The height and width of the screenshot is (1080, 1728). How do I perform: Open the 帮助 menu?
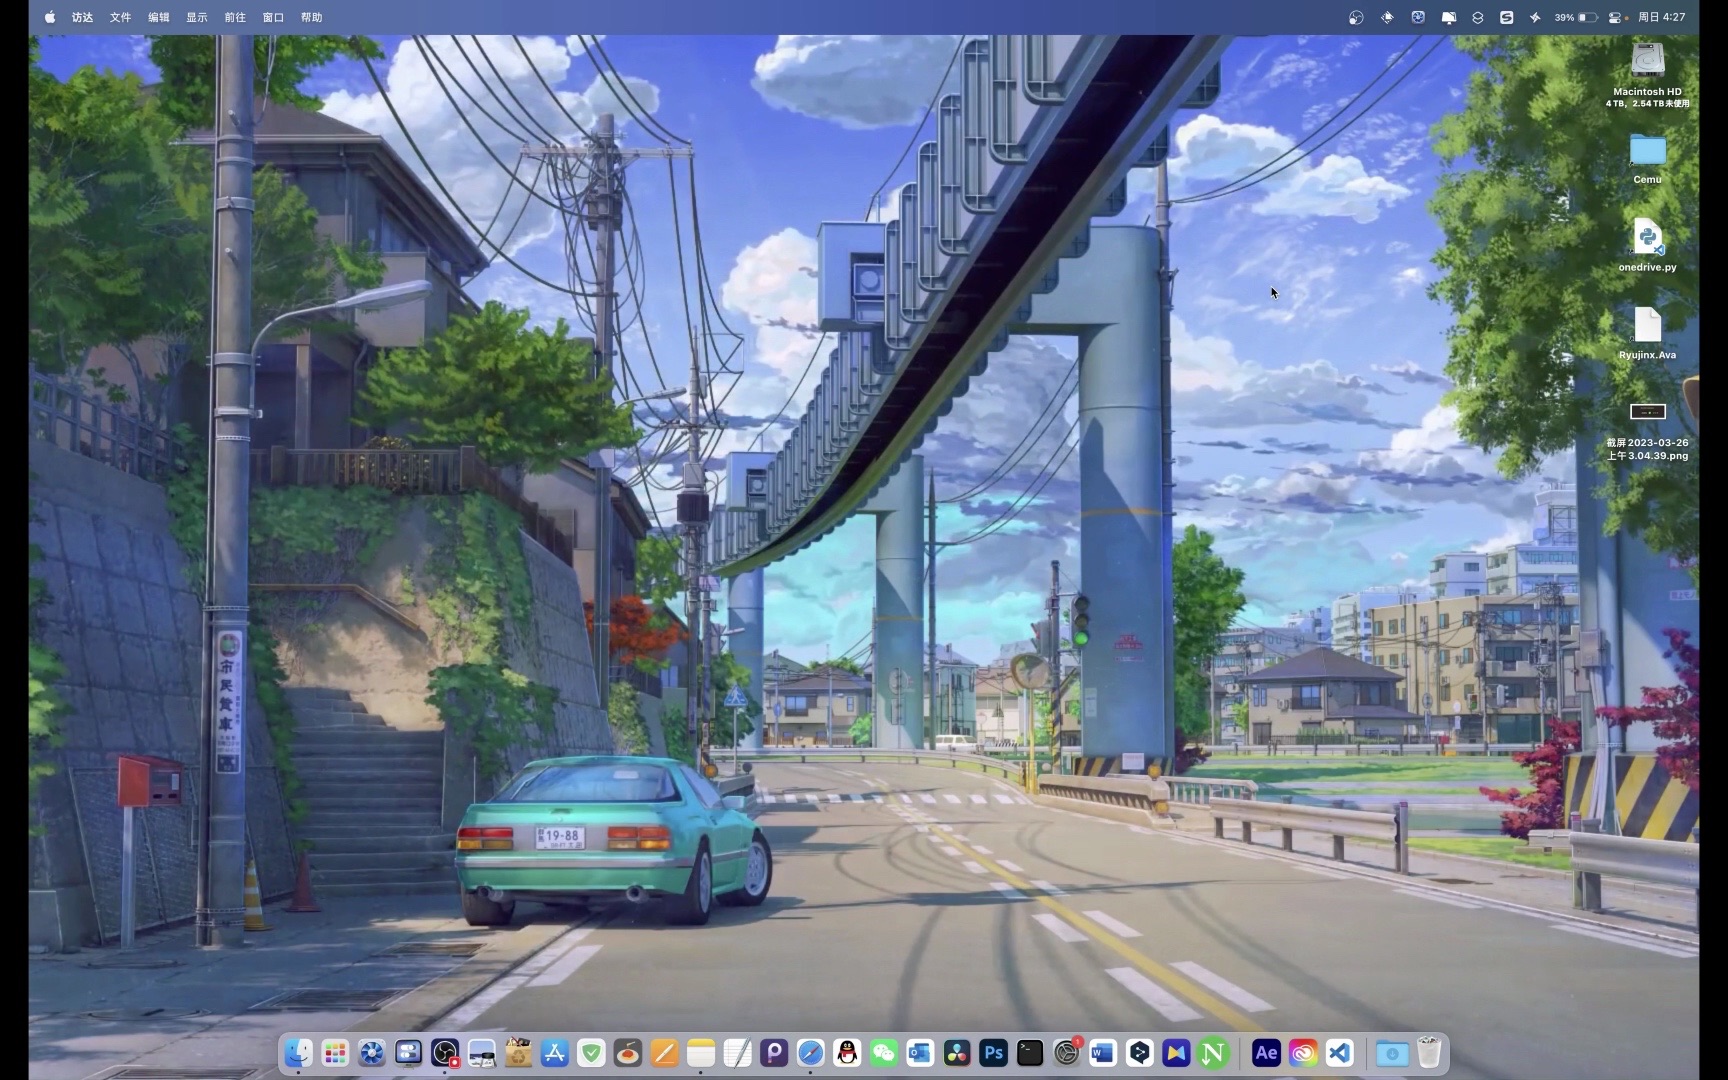312,17
